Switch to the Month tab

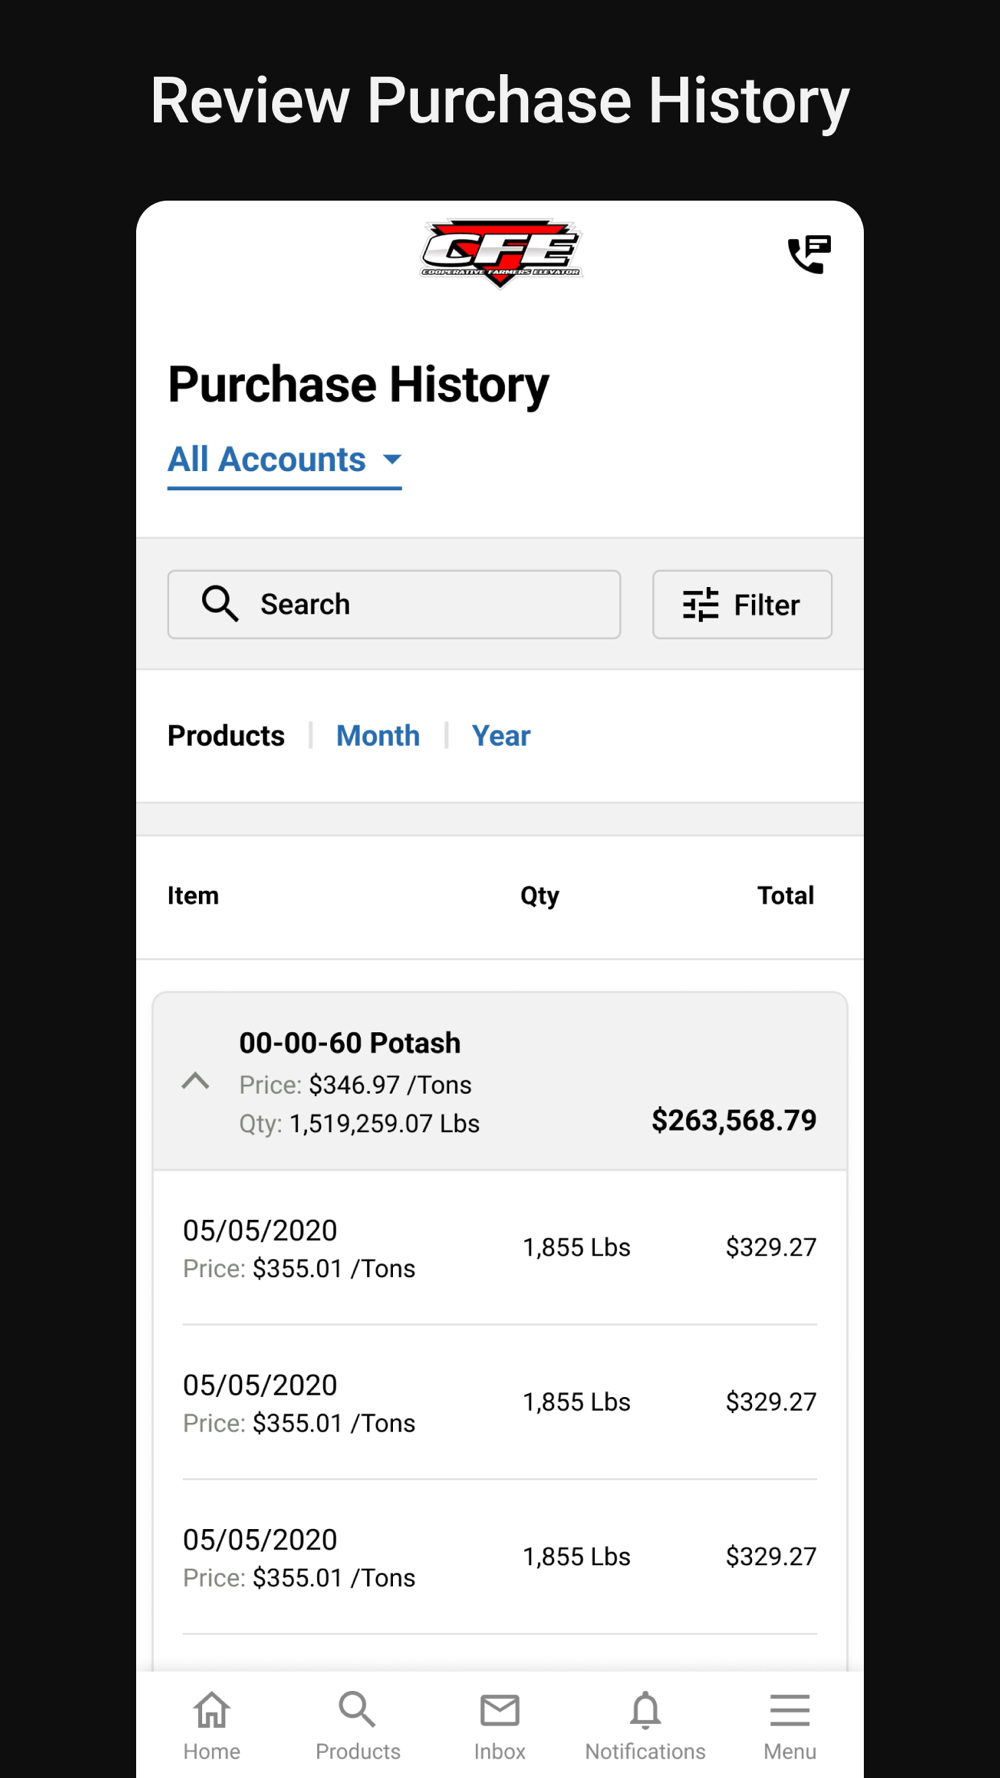(x=378, y=736)
